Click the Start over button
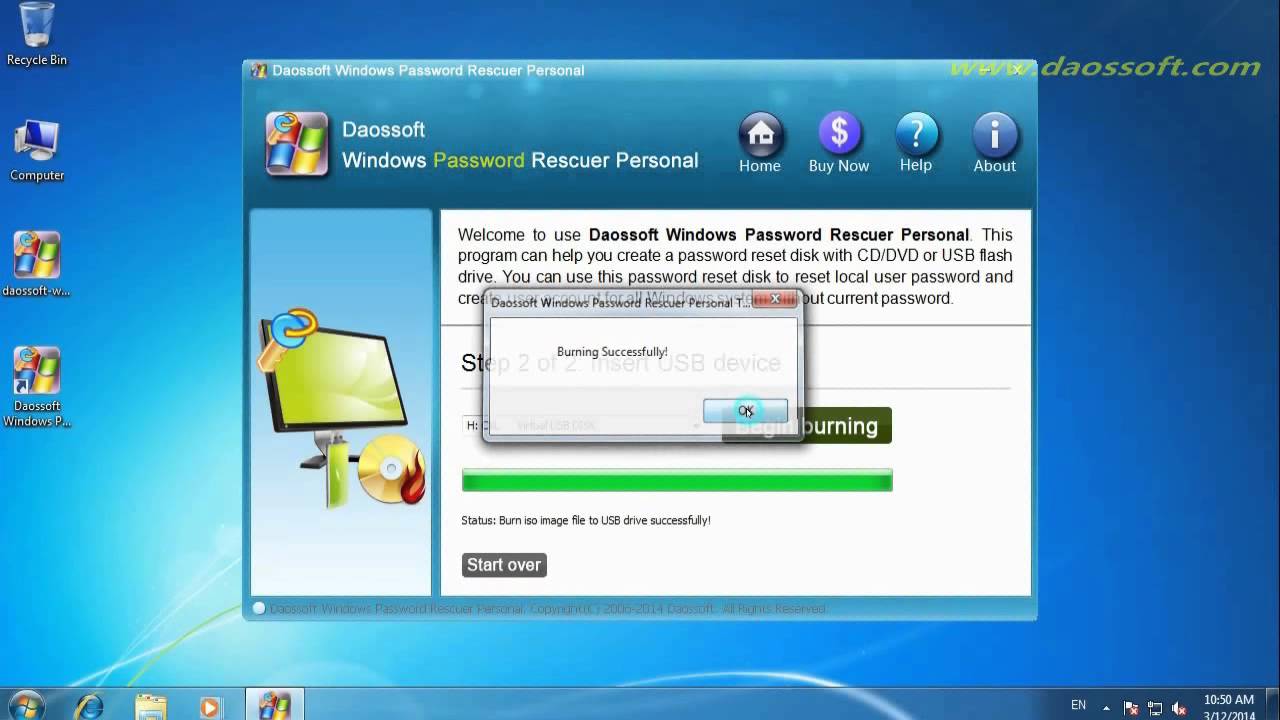Image resolution: width=1280 pixels, height=720 pixels. click(504, 565)
